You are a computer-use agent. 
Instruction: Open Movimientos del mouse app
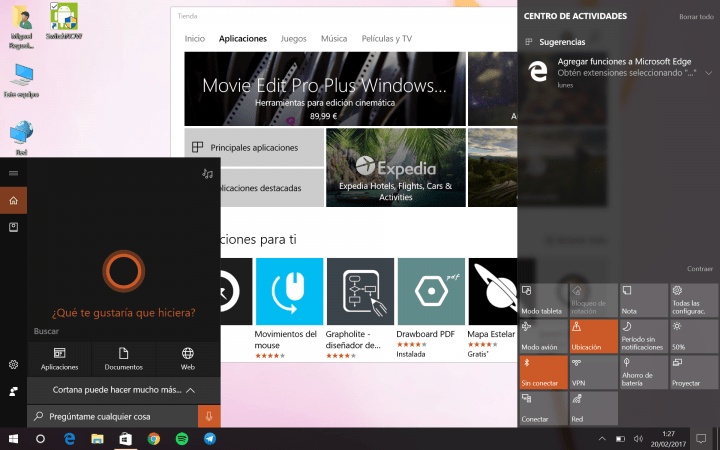point(289,308)
